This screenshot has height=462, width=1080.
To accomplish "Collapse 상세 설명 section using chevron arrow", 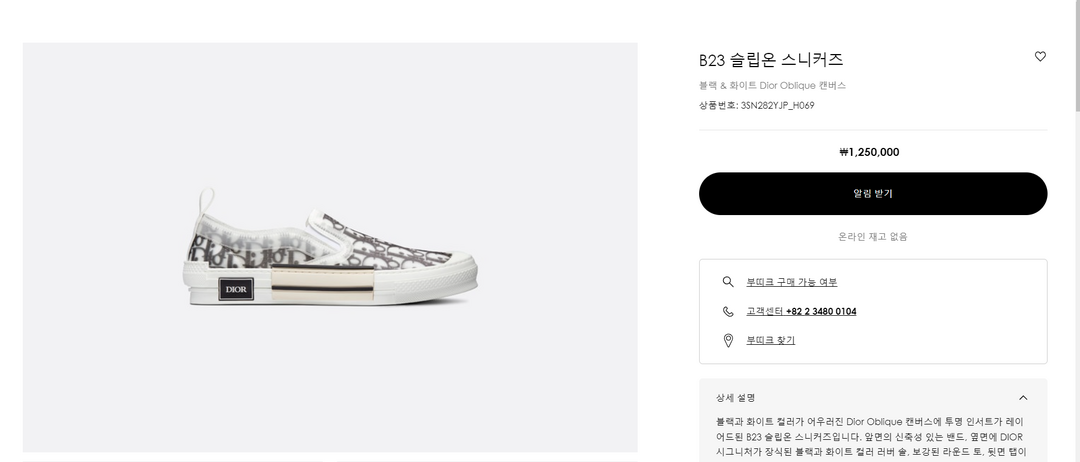I will pyautogui.click(x=1022, y=398).
